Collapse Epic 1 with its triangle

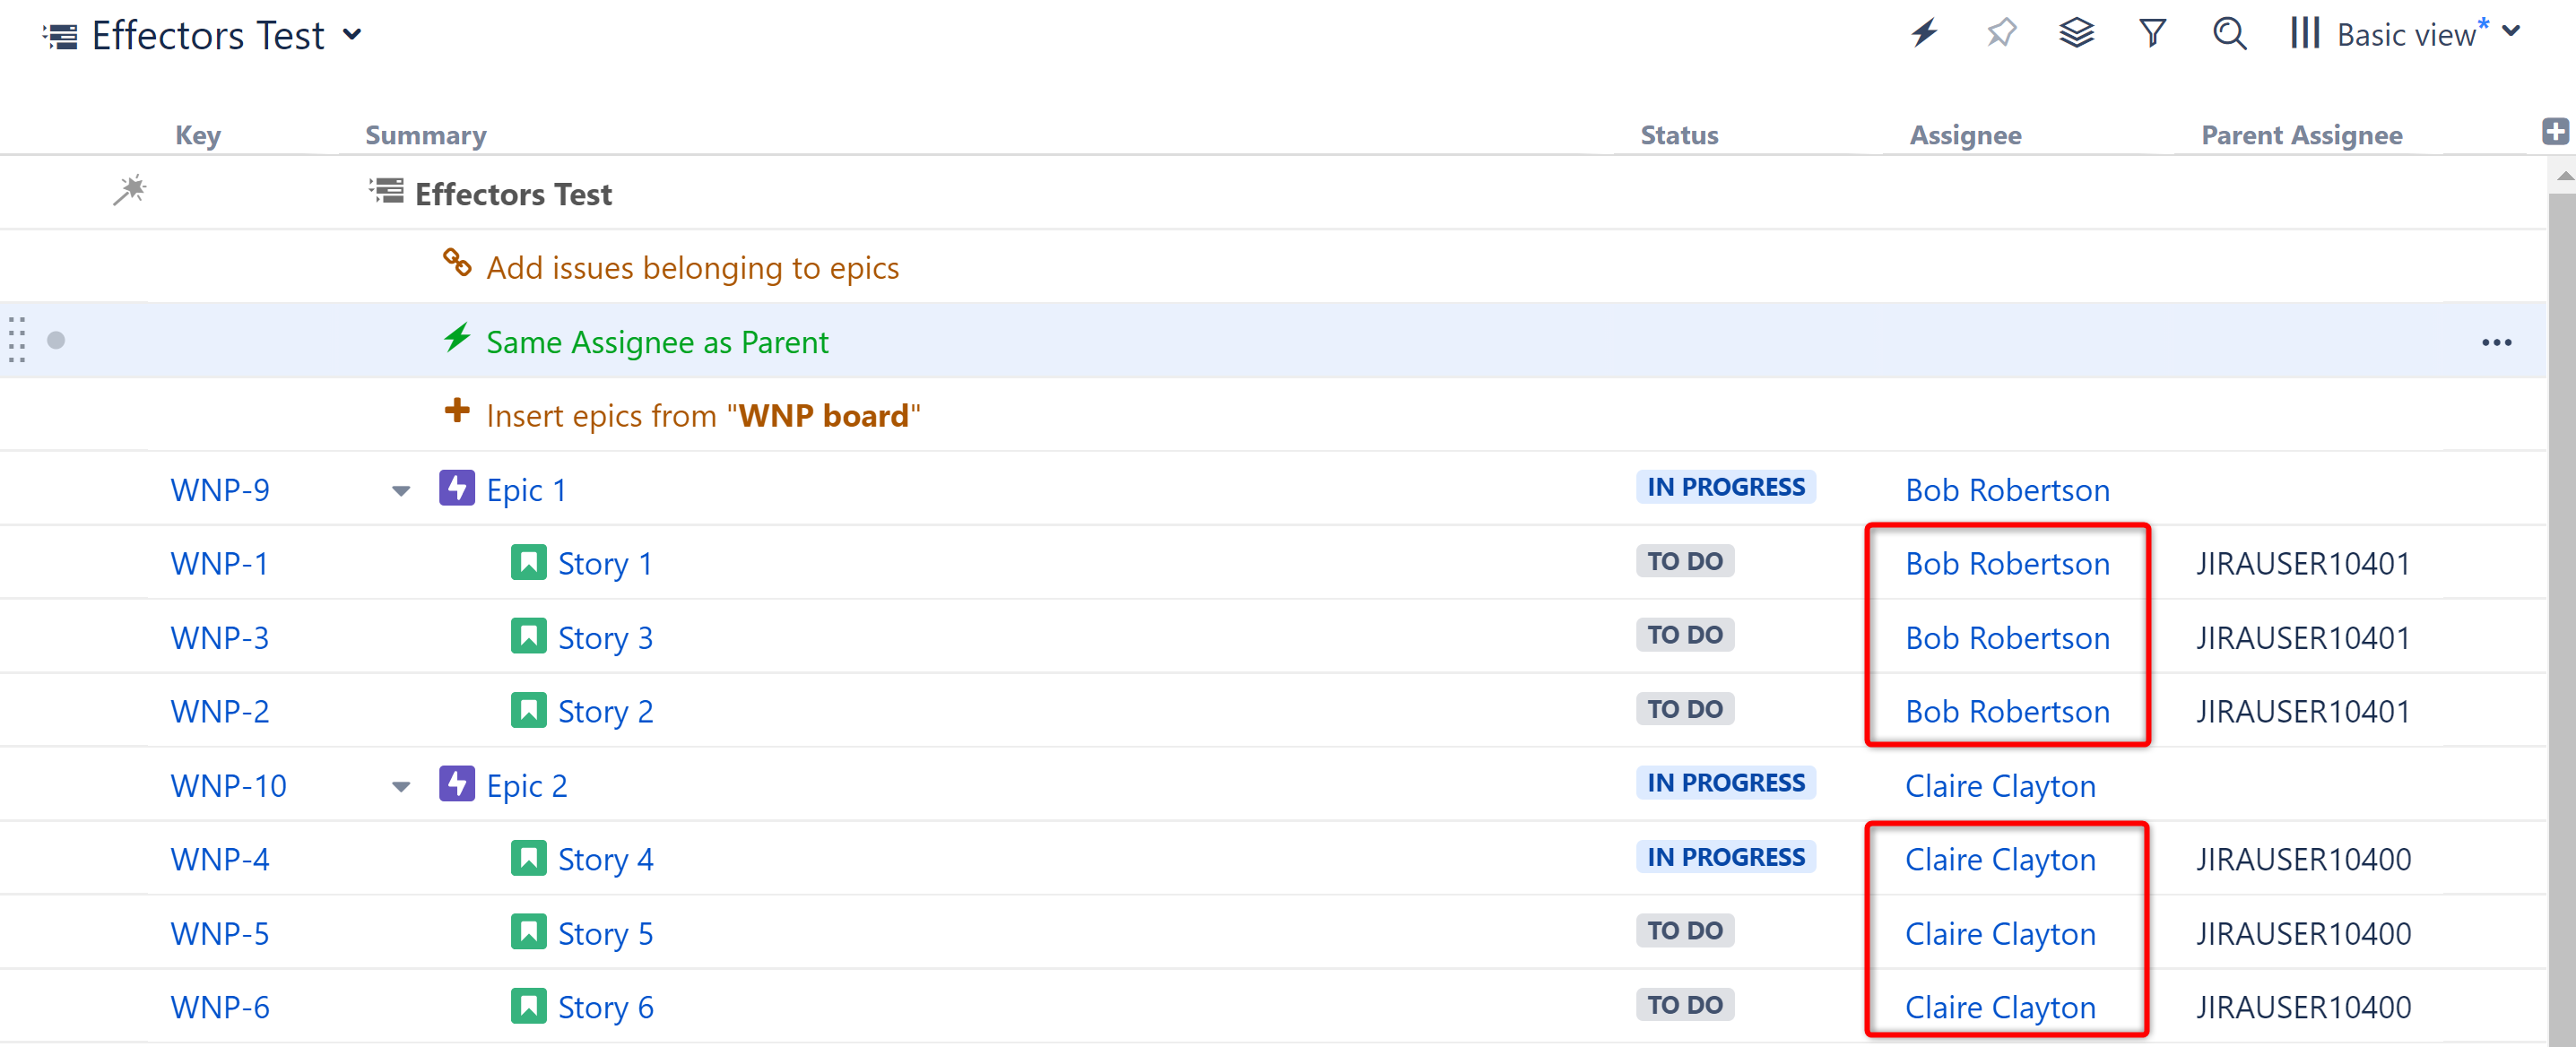[400, 490]
